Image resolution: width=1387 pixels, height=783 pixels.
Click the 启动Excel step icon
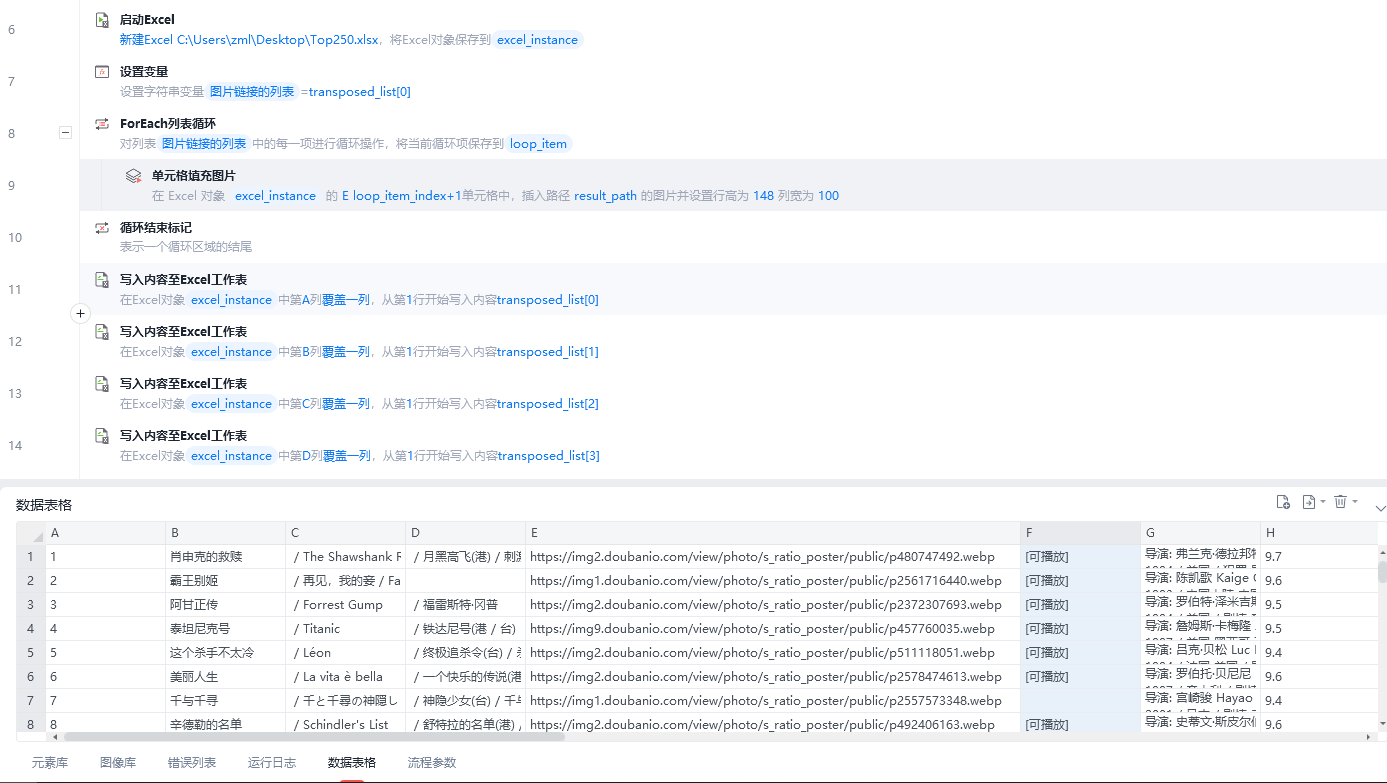coord(102,20)
